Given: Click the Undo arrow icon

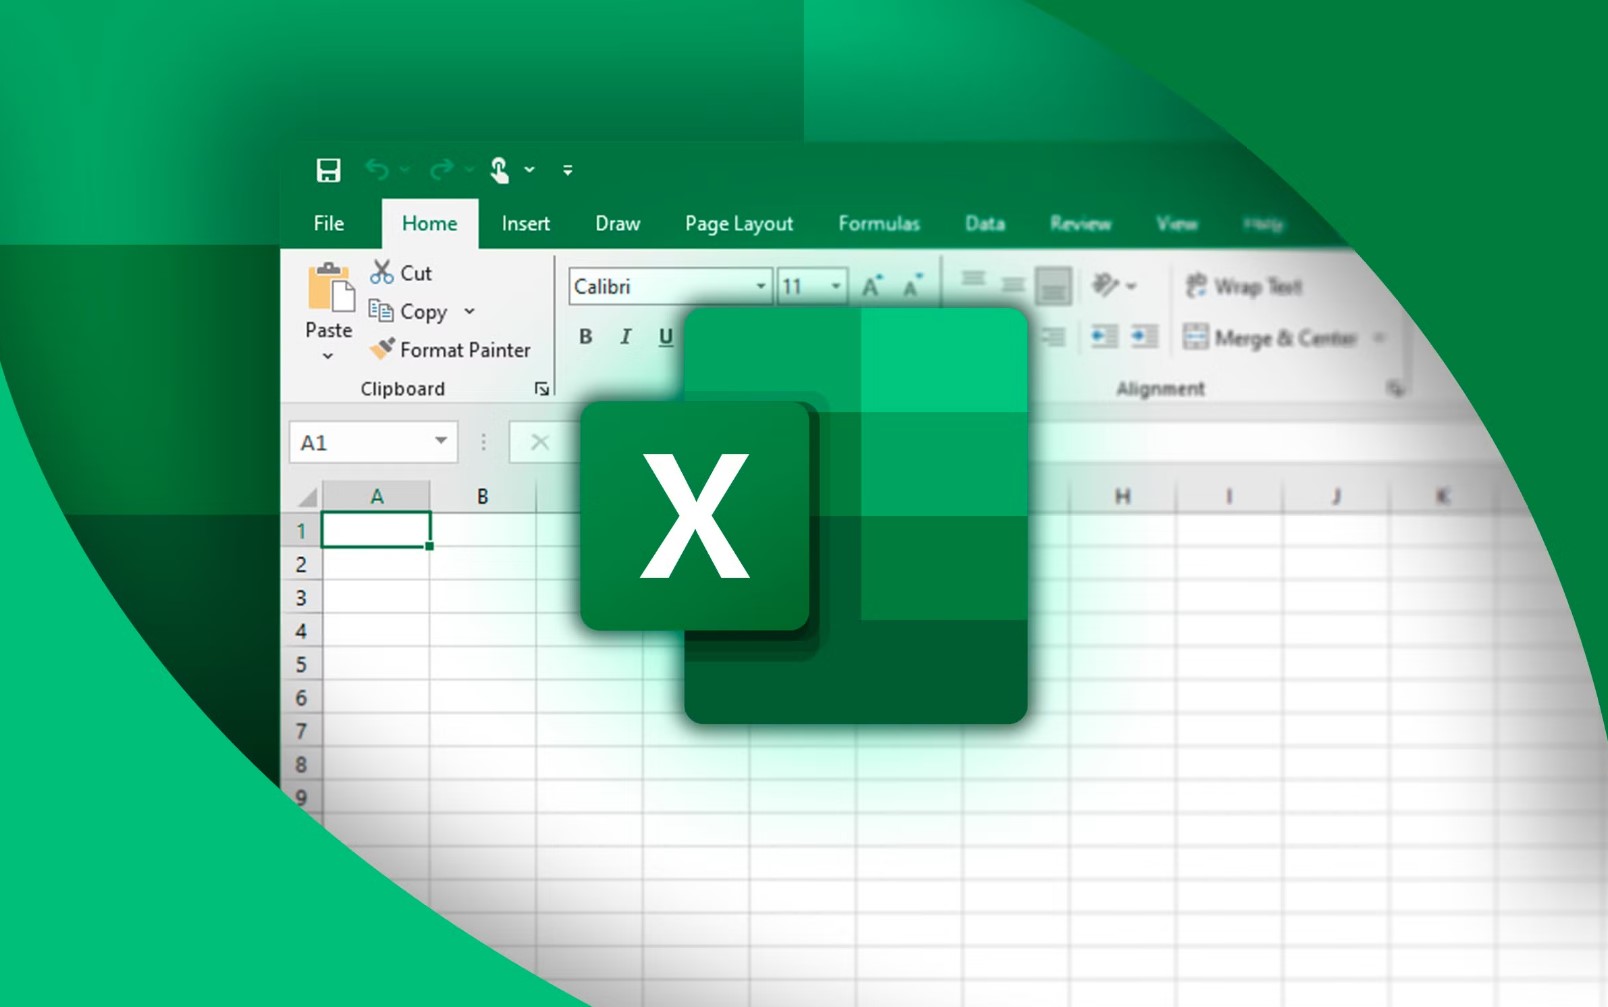Looking at the screenshot, I should [x=377, y=170].
